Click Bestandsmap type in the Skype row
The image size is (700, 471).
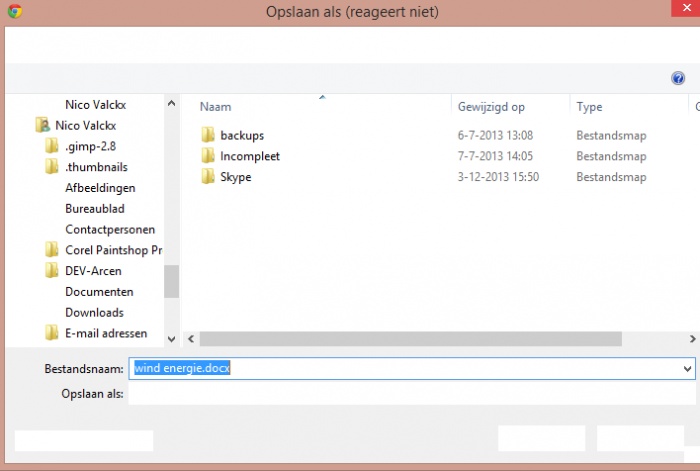[x=611, y=177]
